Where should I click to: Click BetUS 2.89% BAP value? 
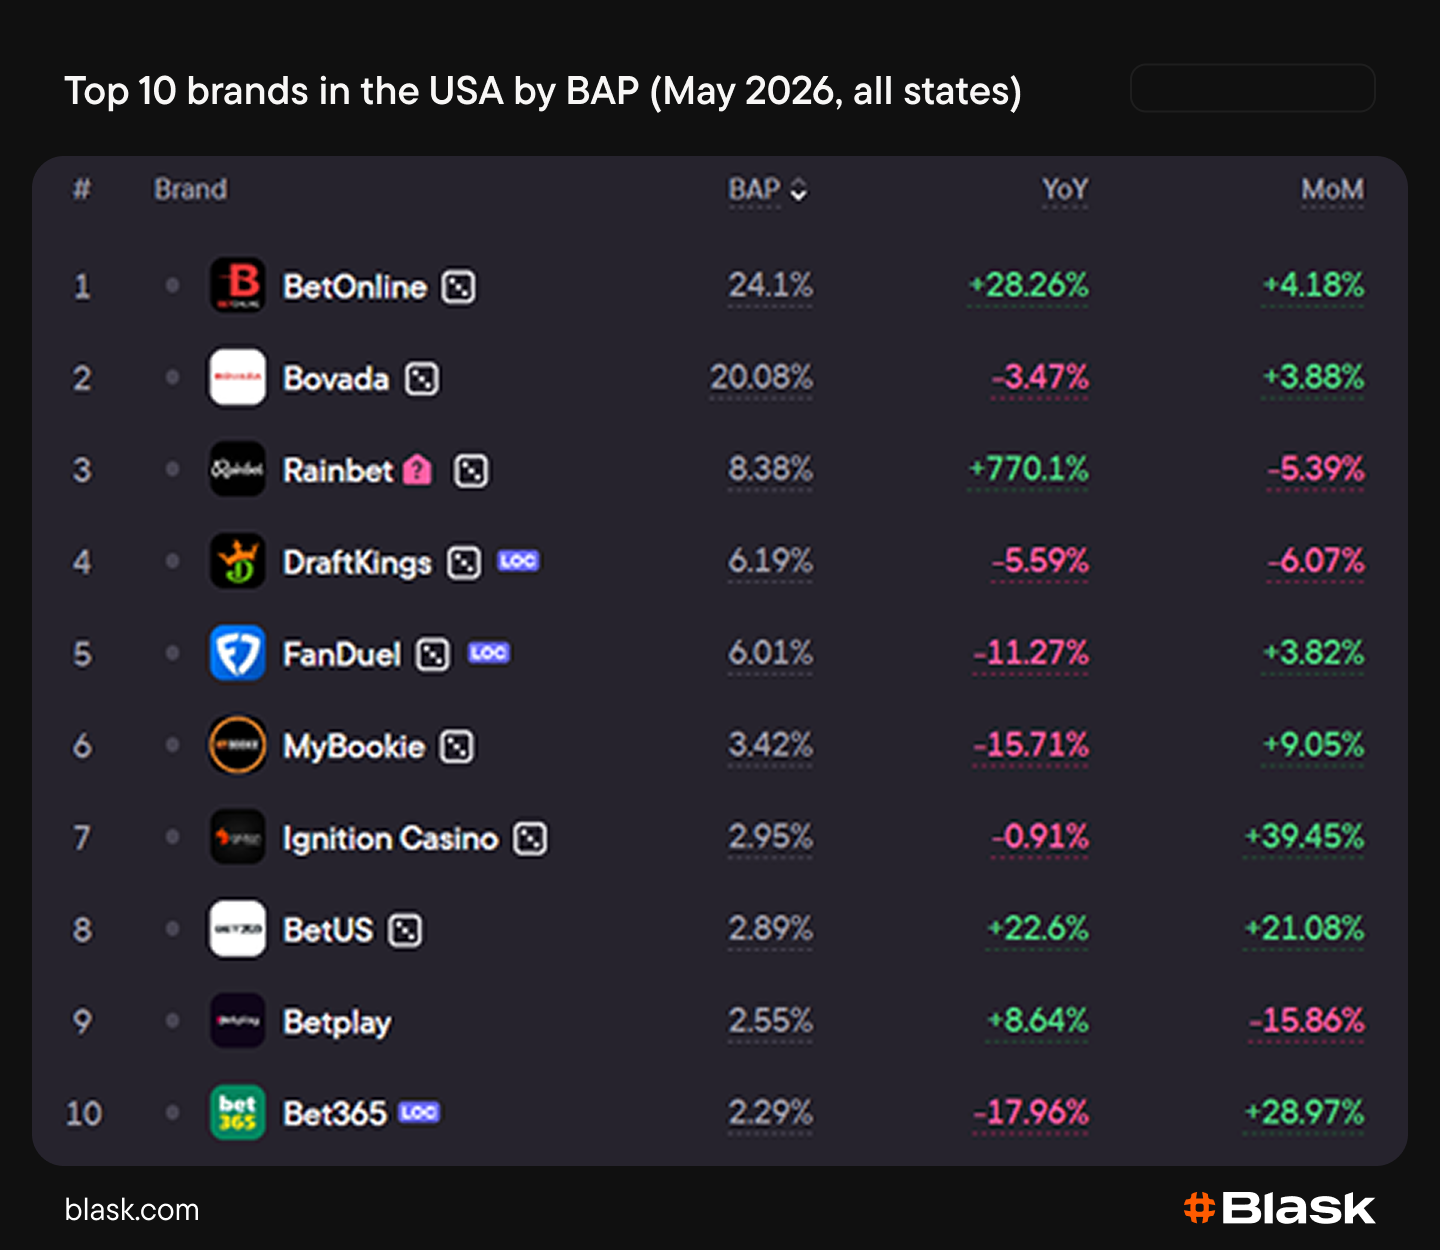[770, 929]
